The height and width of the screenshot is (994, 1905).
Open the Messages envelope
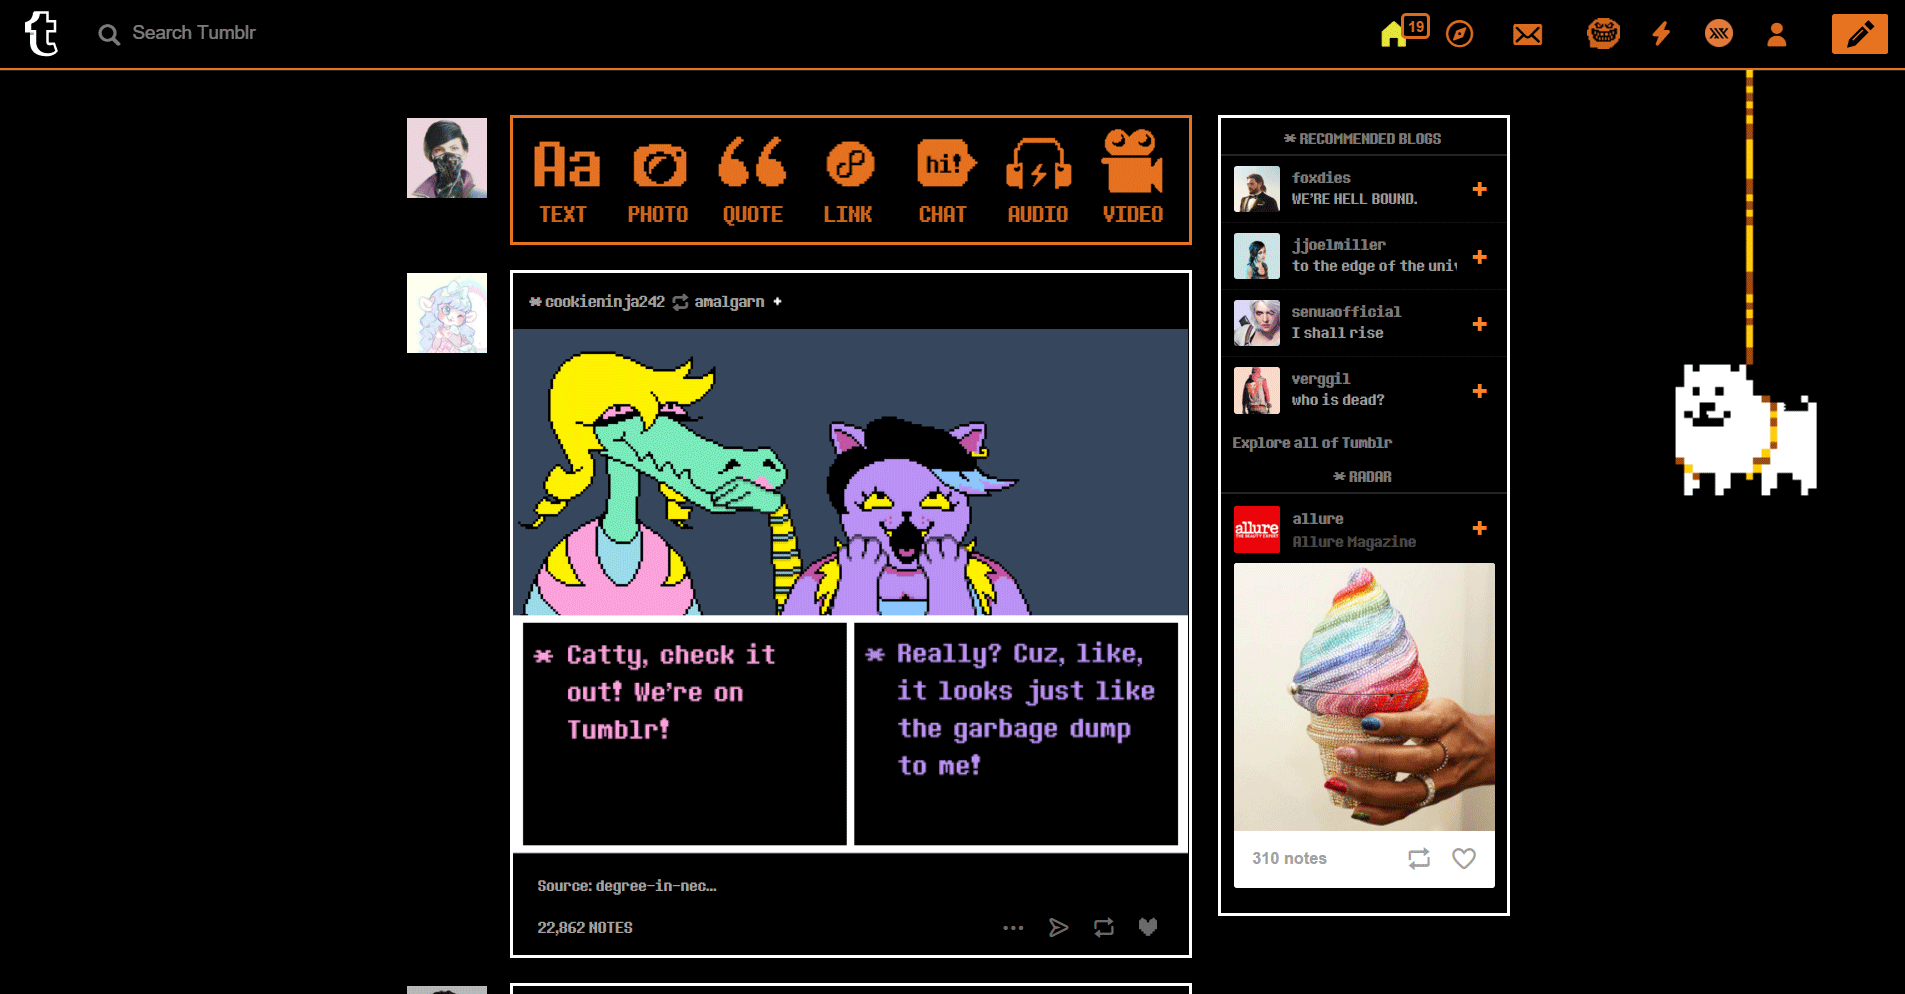pos(1527,33)
